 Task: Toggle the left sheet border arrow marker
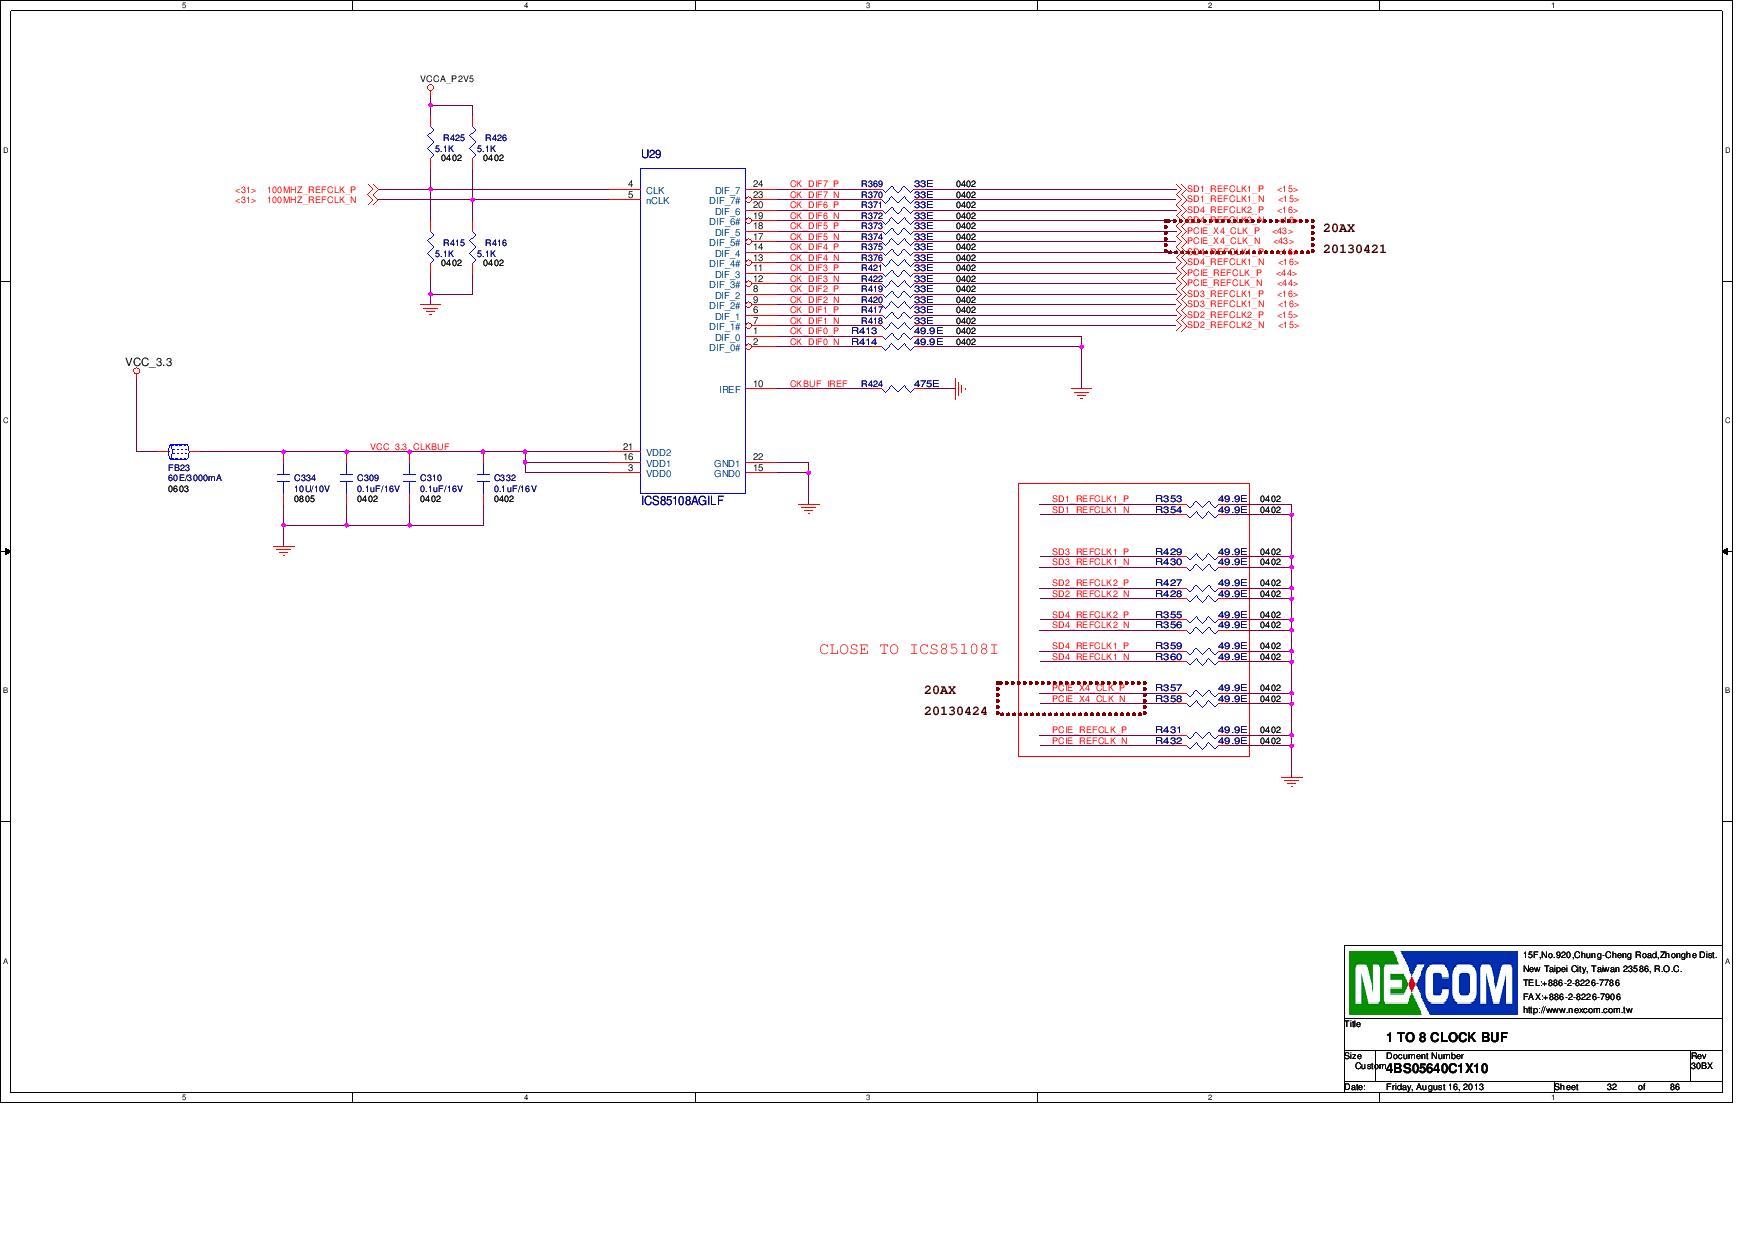[x=8, y=553]
